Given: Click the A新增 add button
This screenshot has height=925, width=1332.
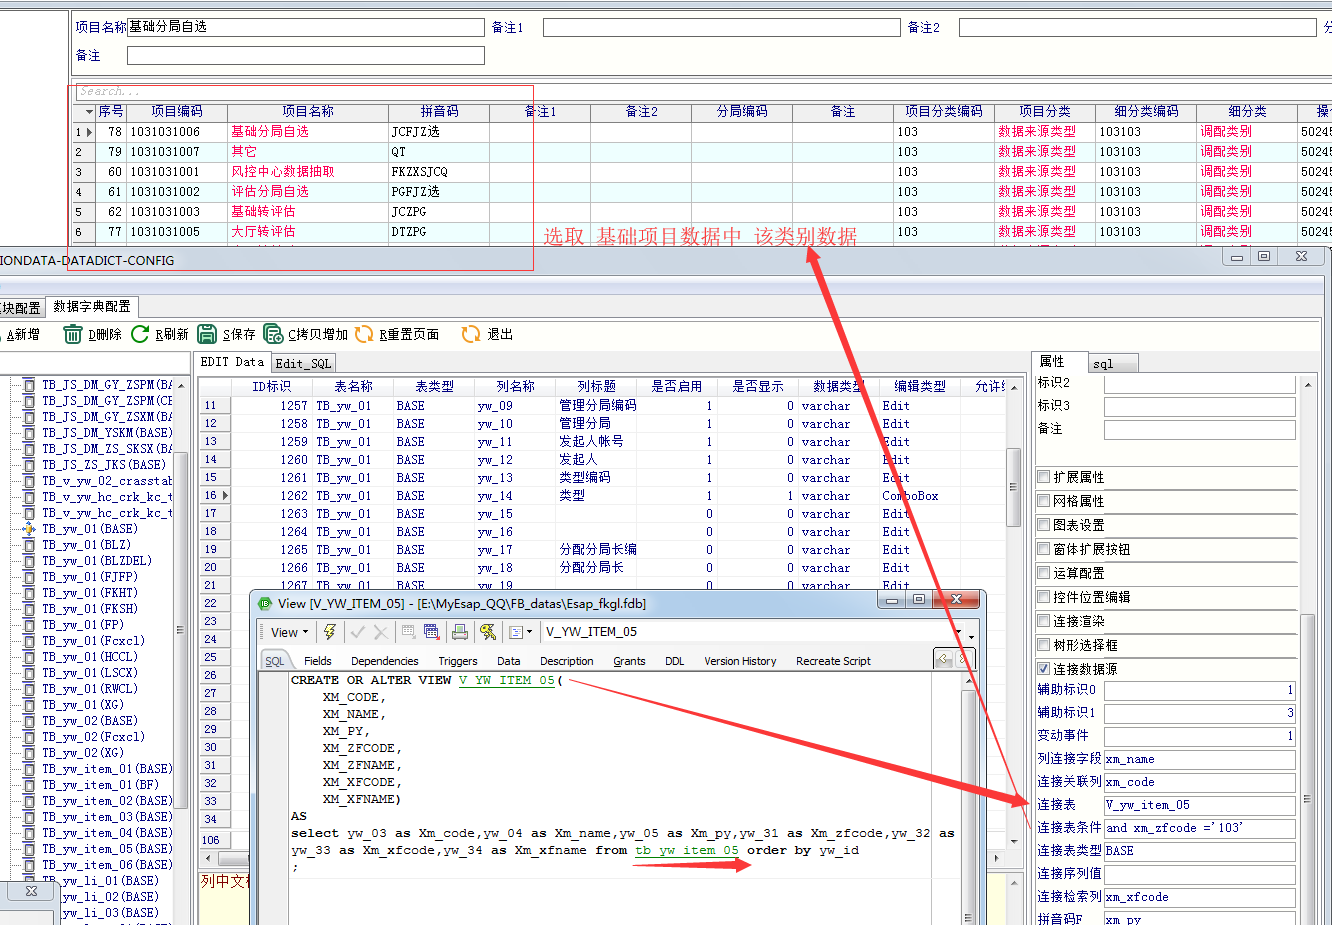Looking at the screenshot, I should pos(22,334).
